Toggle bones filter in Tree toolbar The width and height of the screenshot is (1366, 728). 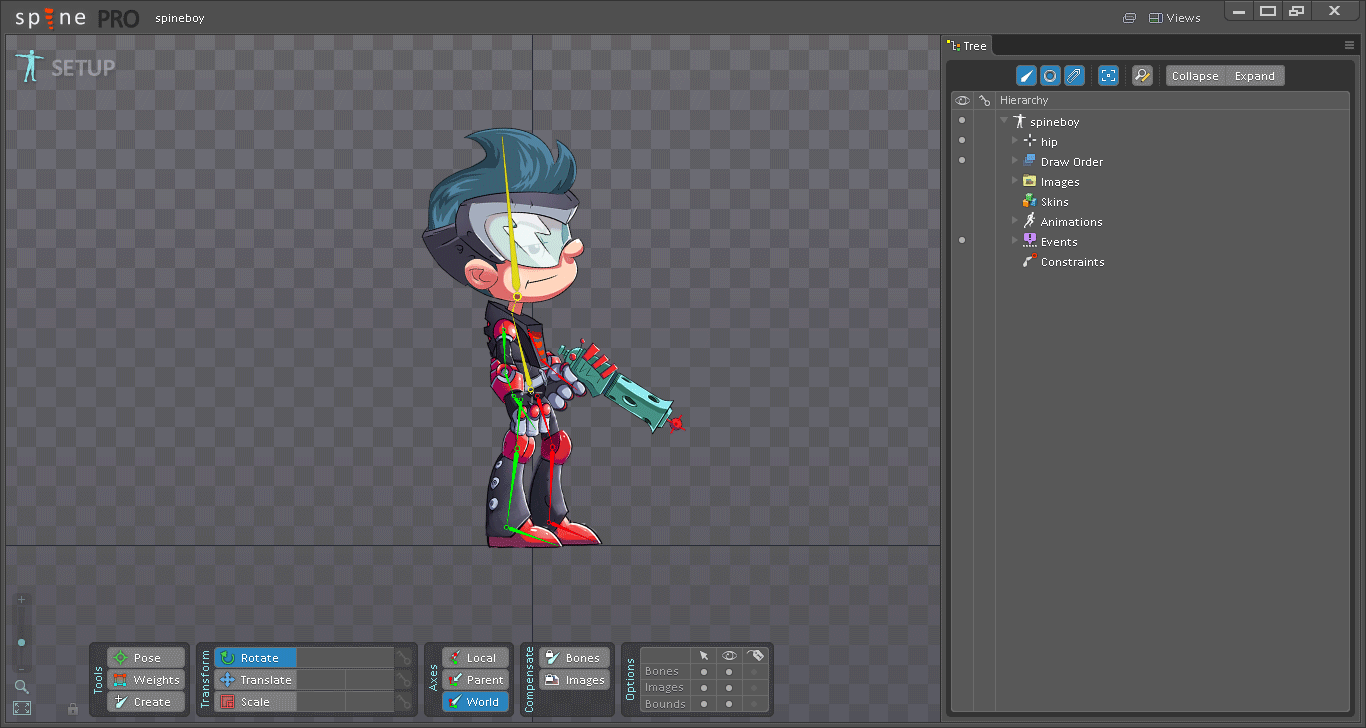1026,76
